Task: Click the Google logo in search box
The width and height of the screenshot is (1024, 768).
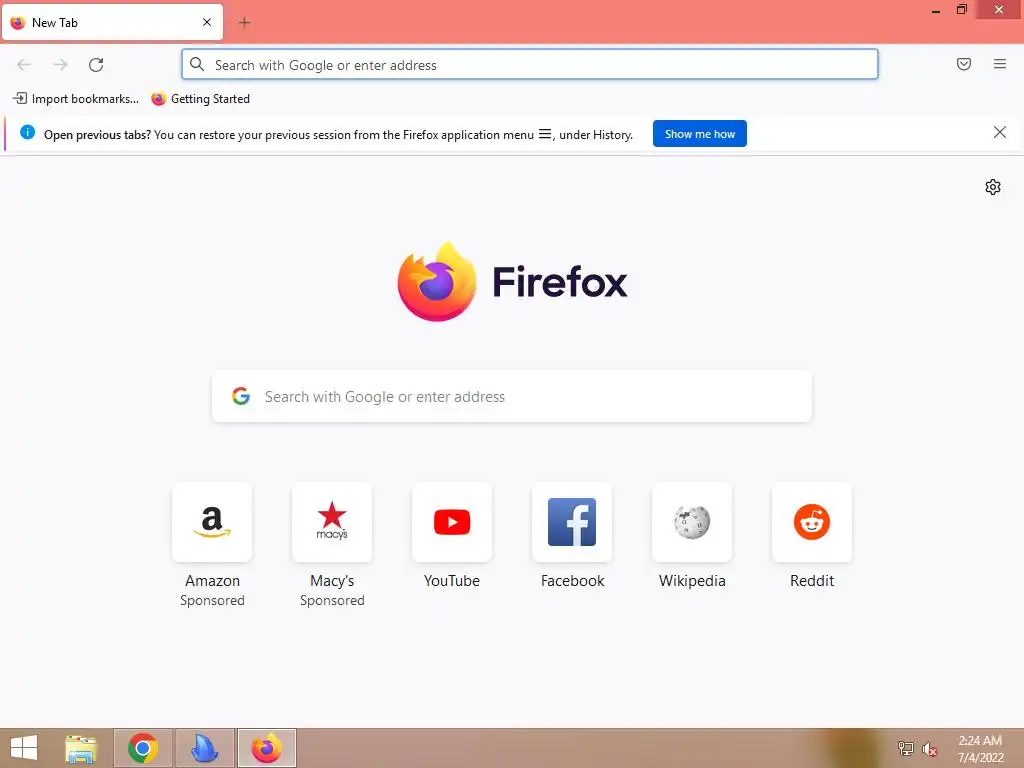Action: pyautogui.click(x=241, y=396)
